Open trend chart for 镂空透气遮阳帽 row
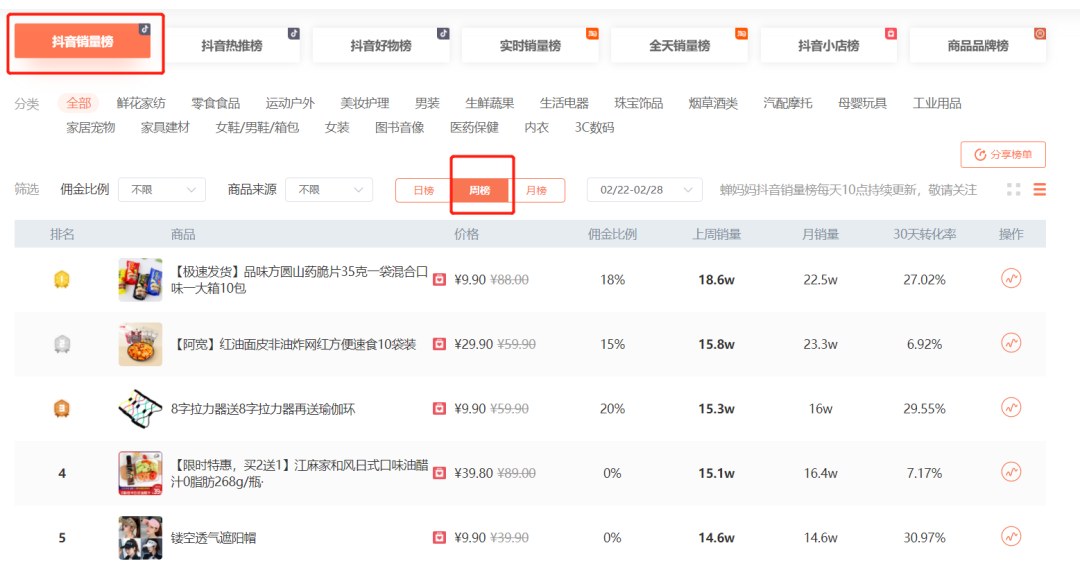 (x=1010, y=536)
